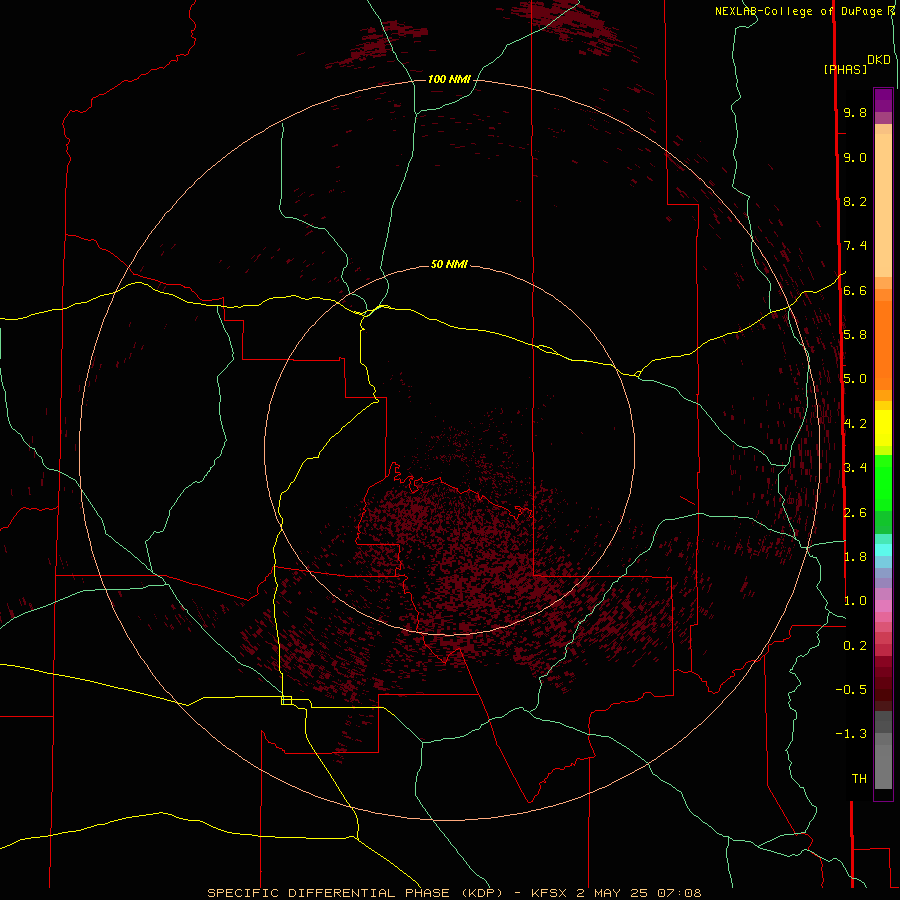This screenshot has height=900, width=900.
Task: Click the 1.8 scale value
Action: coord(855,557)
